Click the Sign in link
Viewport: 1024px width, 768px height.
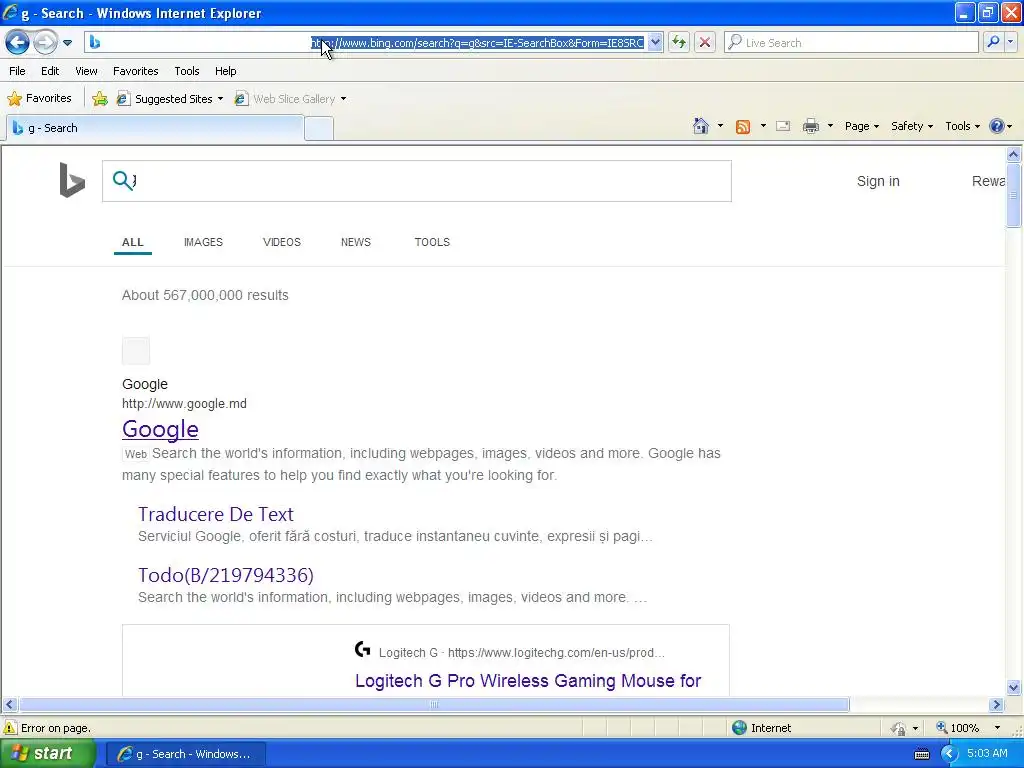pos(878,182)
